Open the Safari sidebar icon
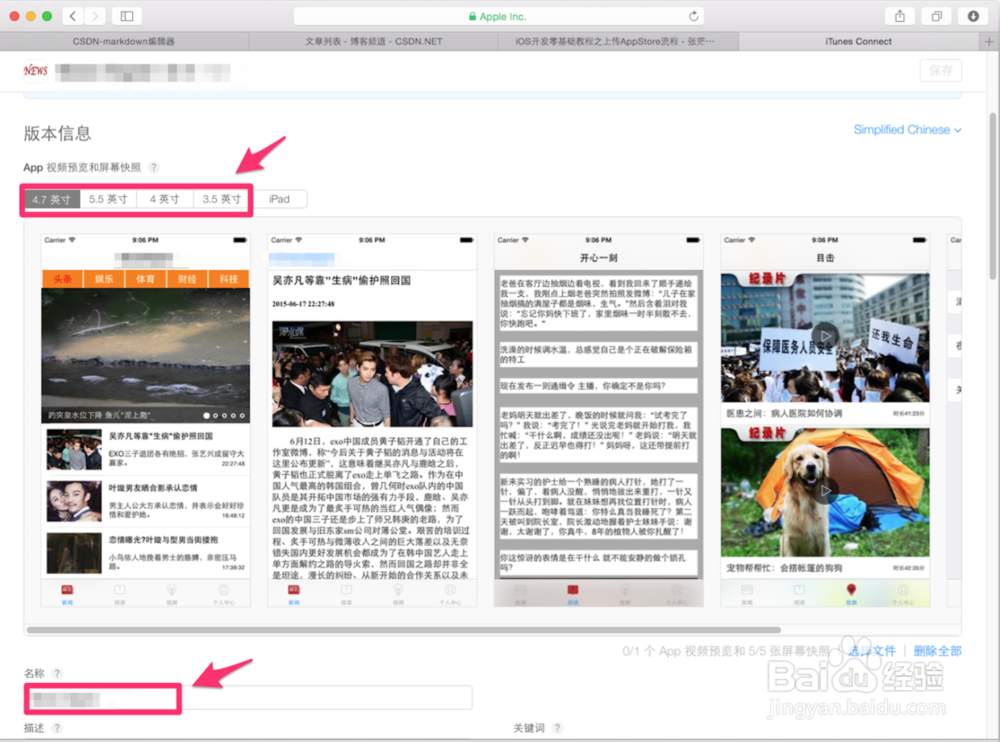Image resolution: width=1000 pixels, height=742 pixels. click(125, 16)
